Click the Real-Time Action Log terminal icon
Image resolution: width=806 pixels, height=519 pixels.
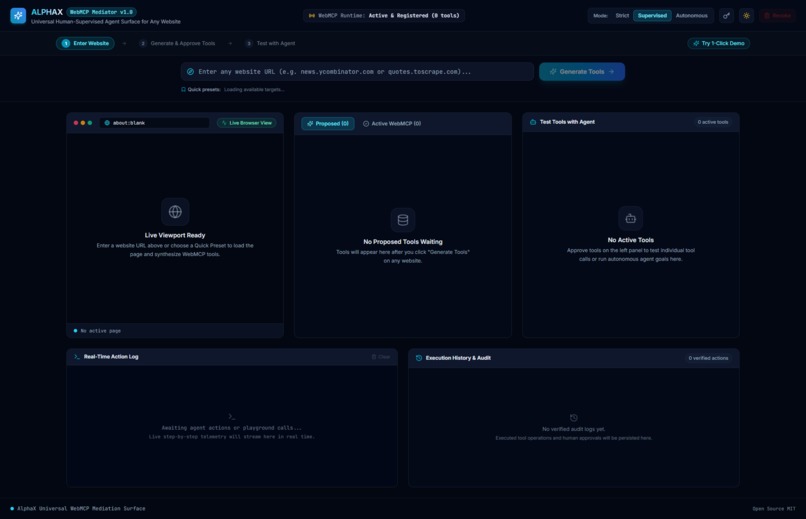click(x=77, y=356)
